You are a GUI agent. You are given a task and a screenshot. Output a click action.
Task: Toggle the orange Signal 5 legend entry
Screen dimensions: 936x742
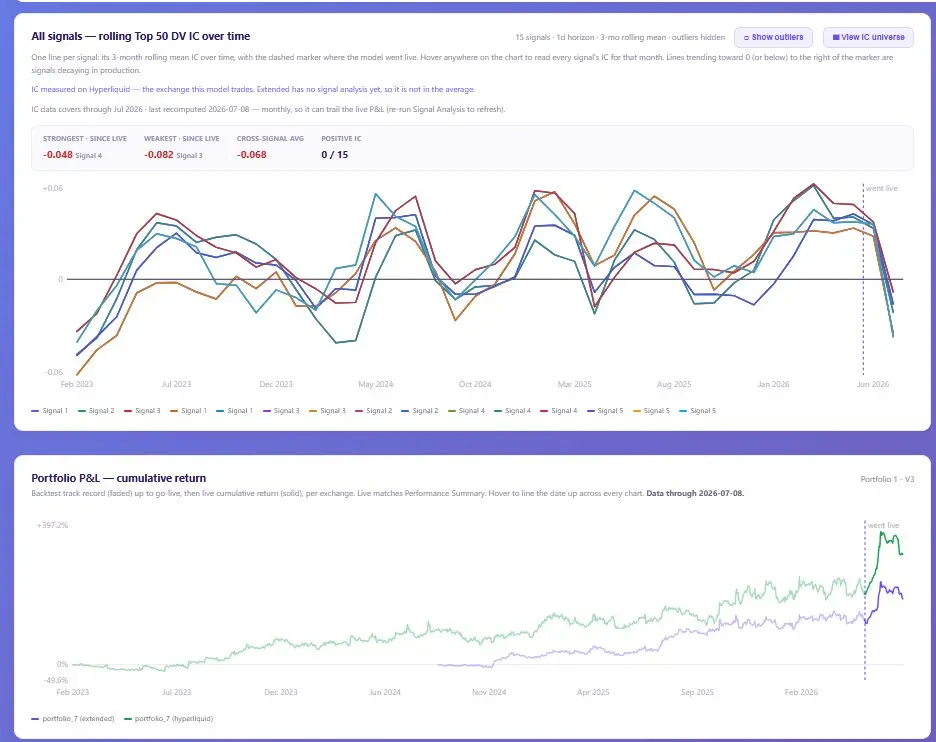(651, 411)
